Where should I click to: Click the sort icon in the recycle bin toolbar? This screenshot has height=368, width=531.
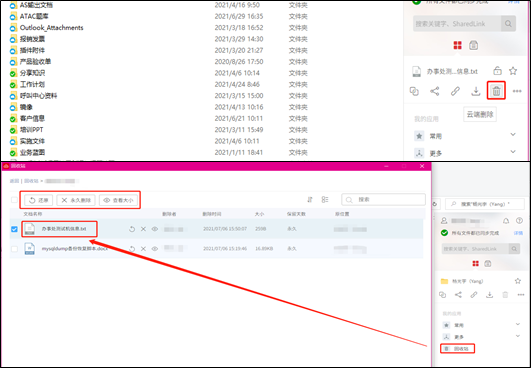click(x=310, y=200)
